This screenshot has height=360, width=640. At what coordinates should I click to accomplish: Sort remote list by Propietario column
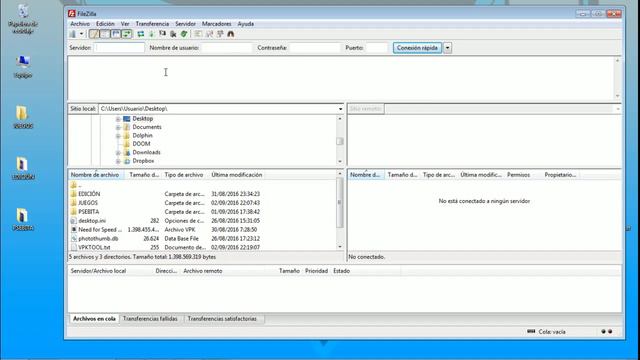[560, 175]
